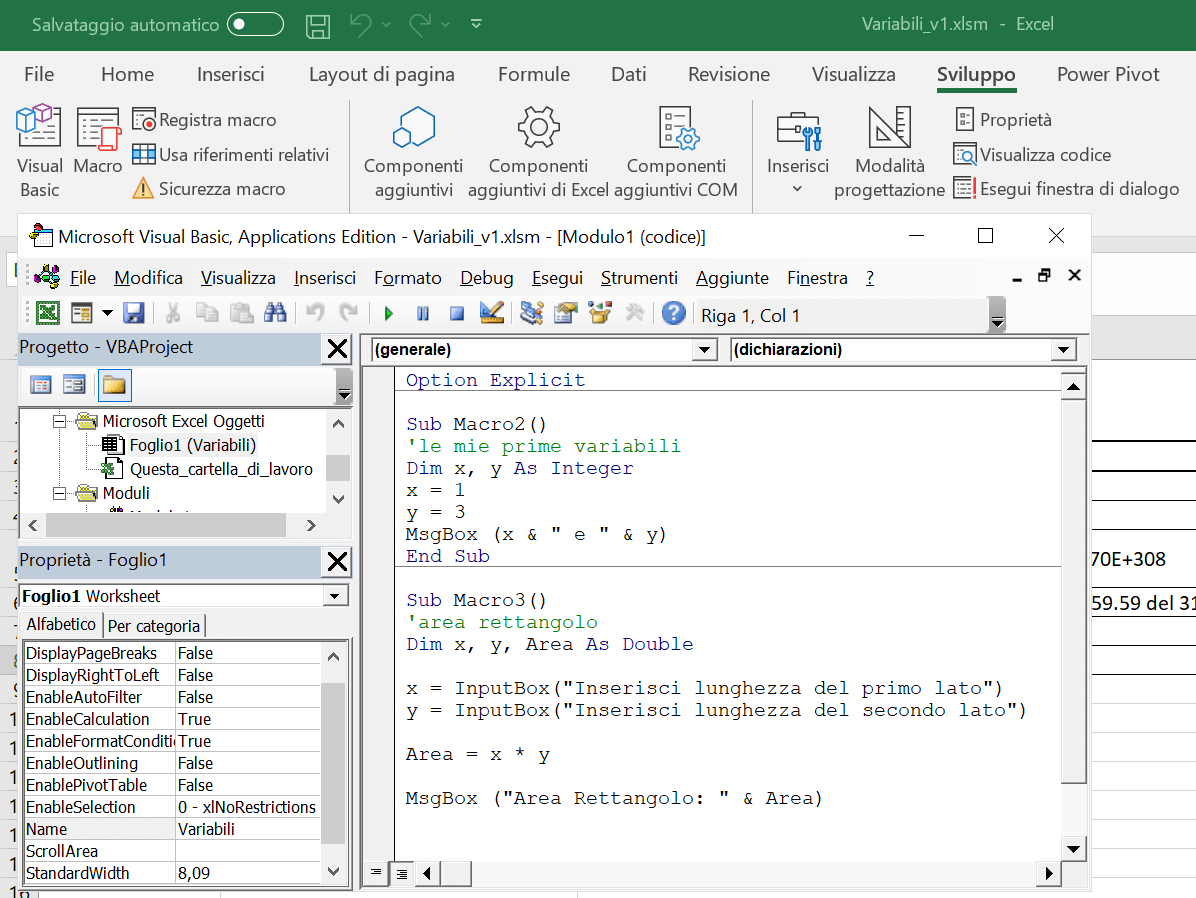
Task: Switch to Procedure View button
Action: click(x=375, y=873)
